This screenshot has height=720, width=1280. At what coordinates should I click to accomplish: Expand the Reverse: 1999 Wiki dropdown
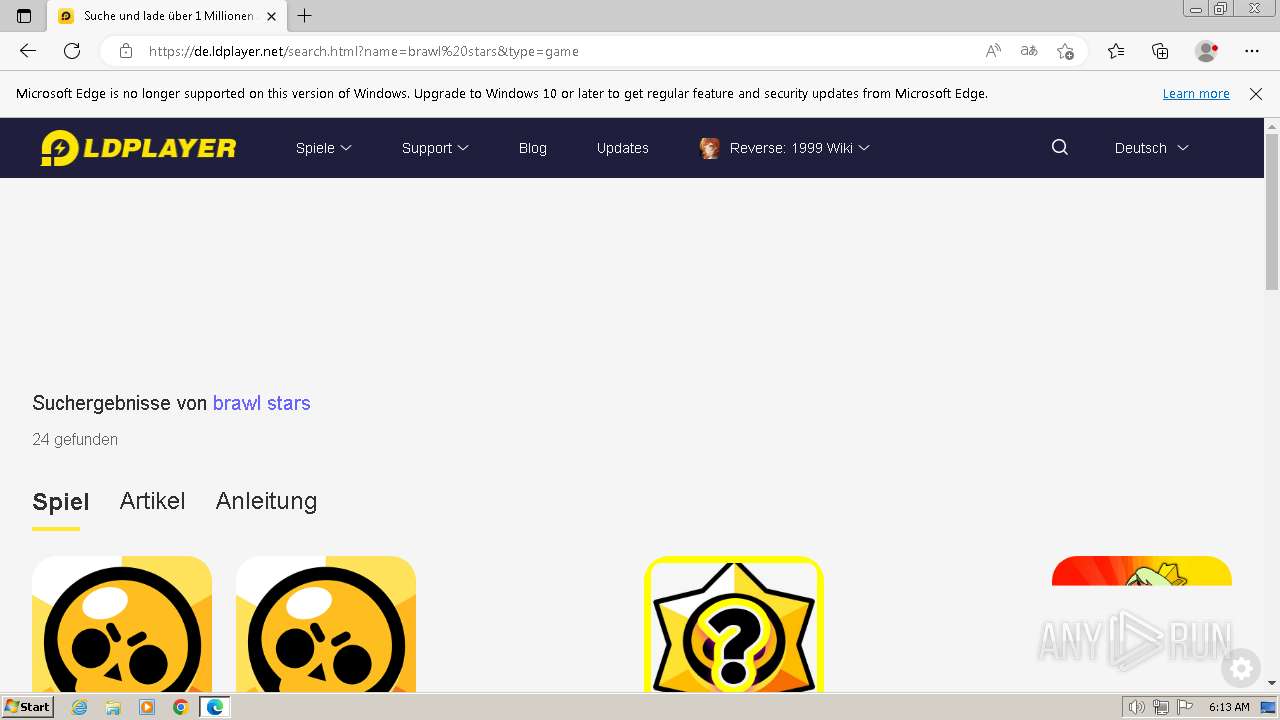point(800,148)
